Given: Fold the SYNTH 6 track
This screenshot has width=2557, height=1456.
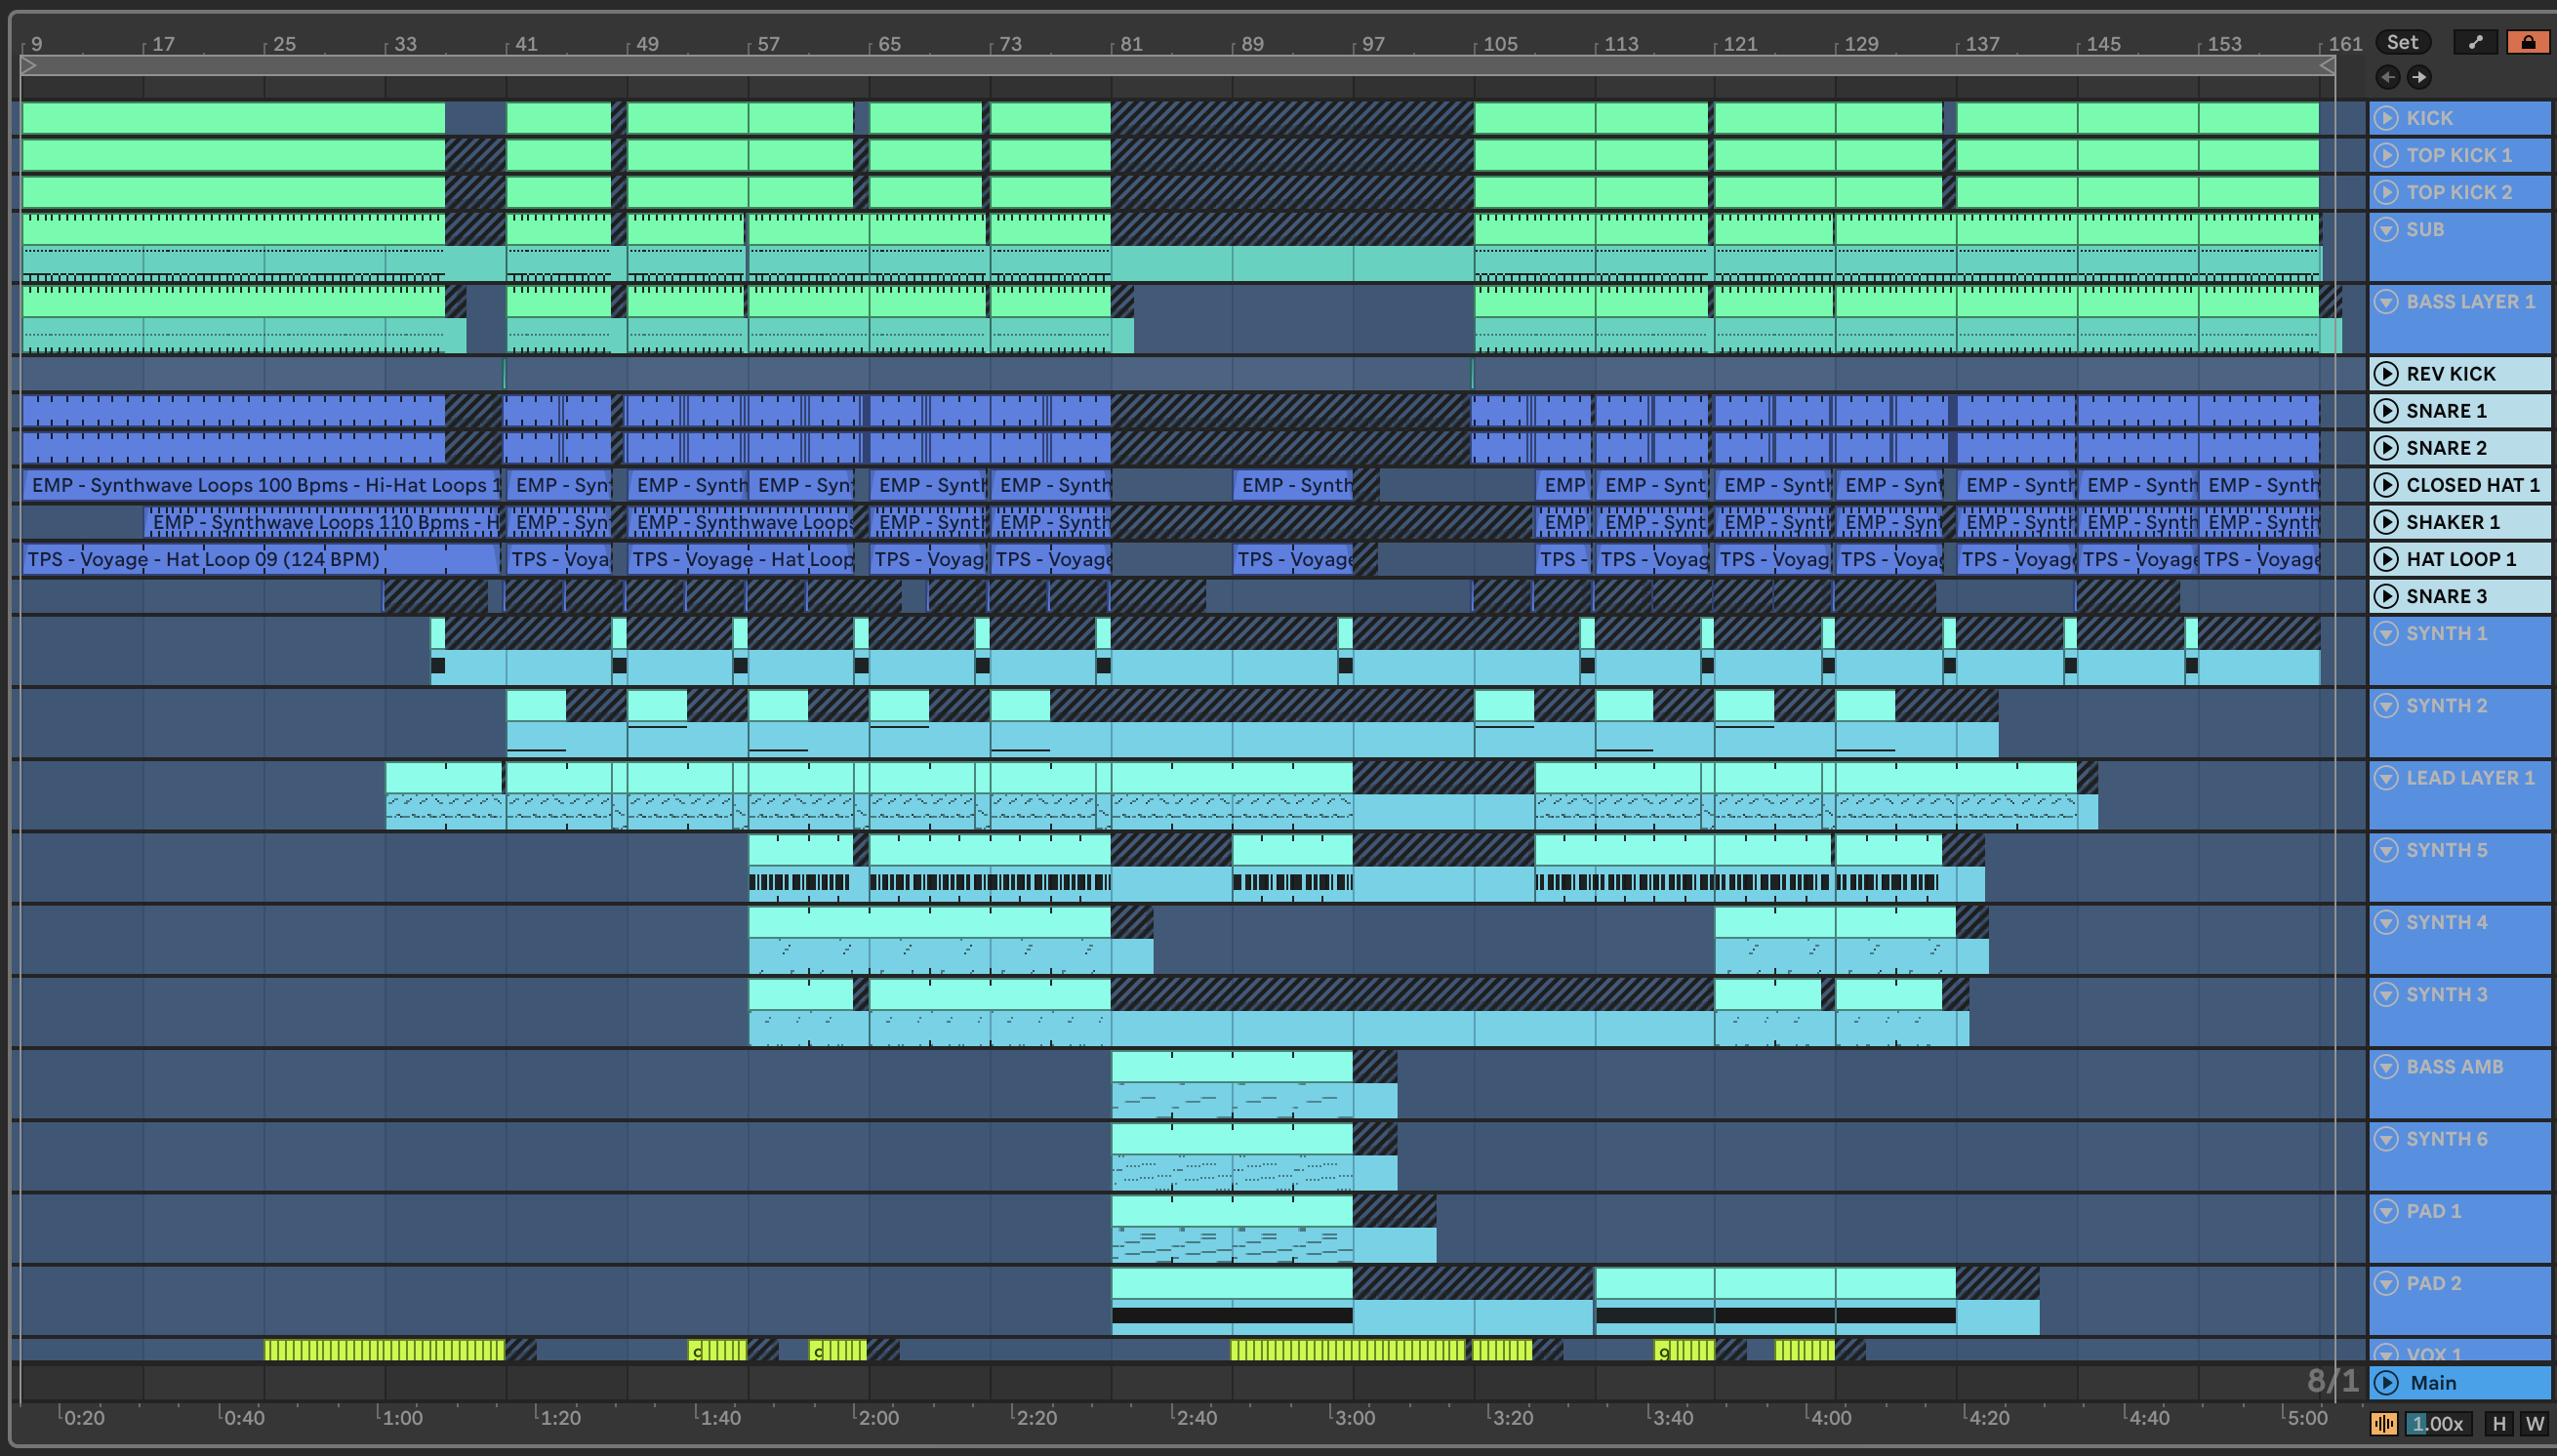Looking at the screenshot, I should 2386,1139.
